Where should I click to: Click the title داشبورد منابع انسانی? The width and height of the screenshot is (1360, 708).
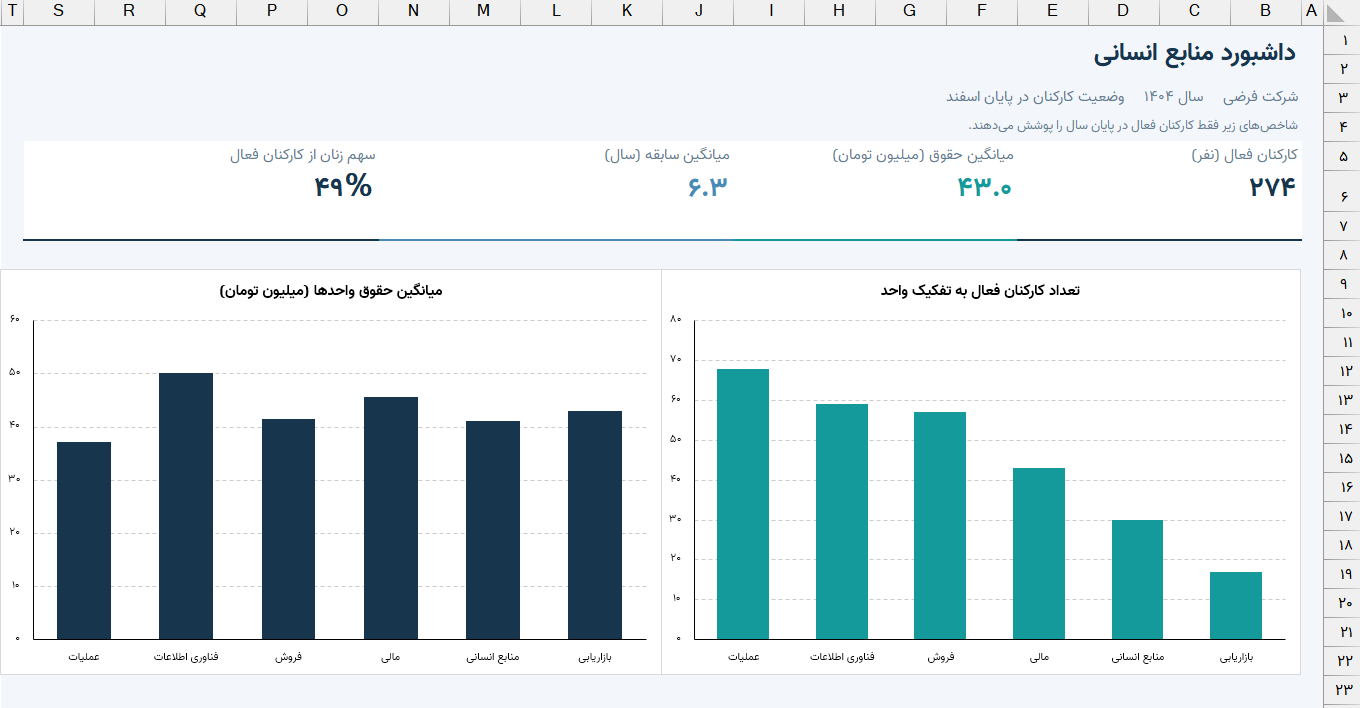coord(1195,53)
